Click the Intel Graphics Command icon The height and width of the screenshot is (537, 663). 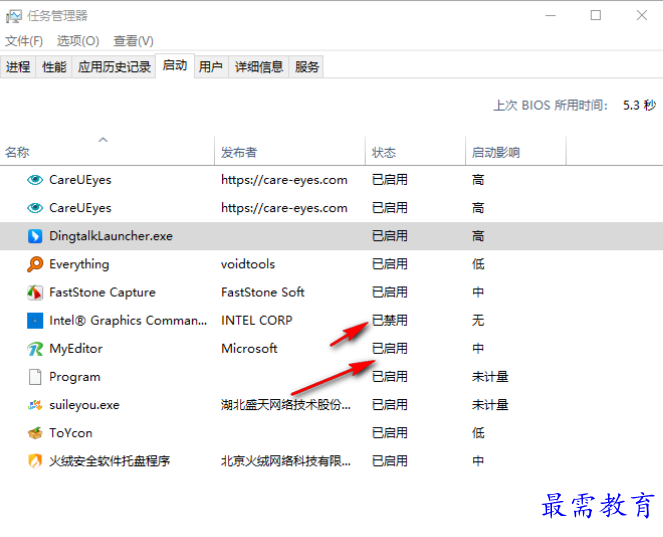point(35,321)
